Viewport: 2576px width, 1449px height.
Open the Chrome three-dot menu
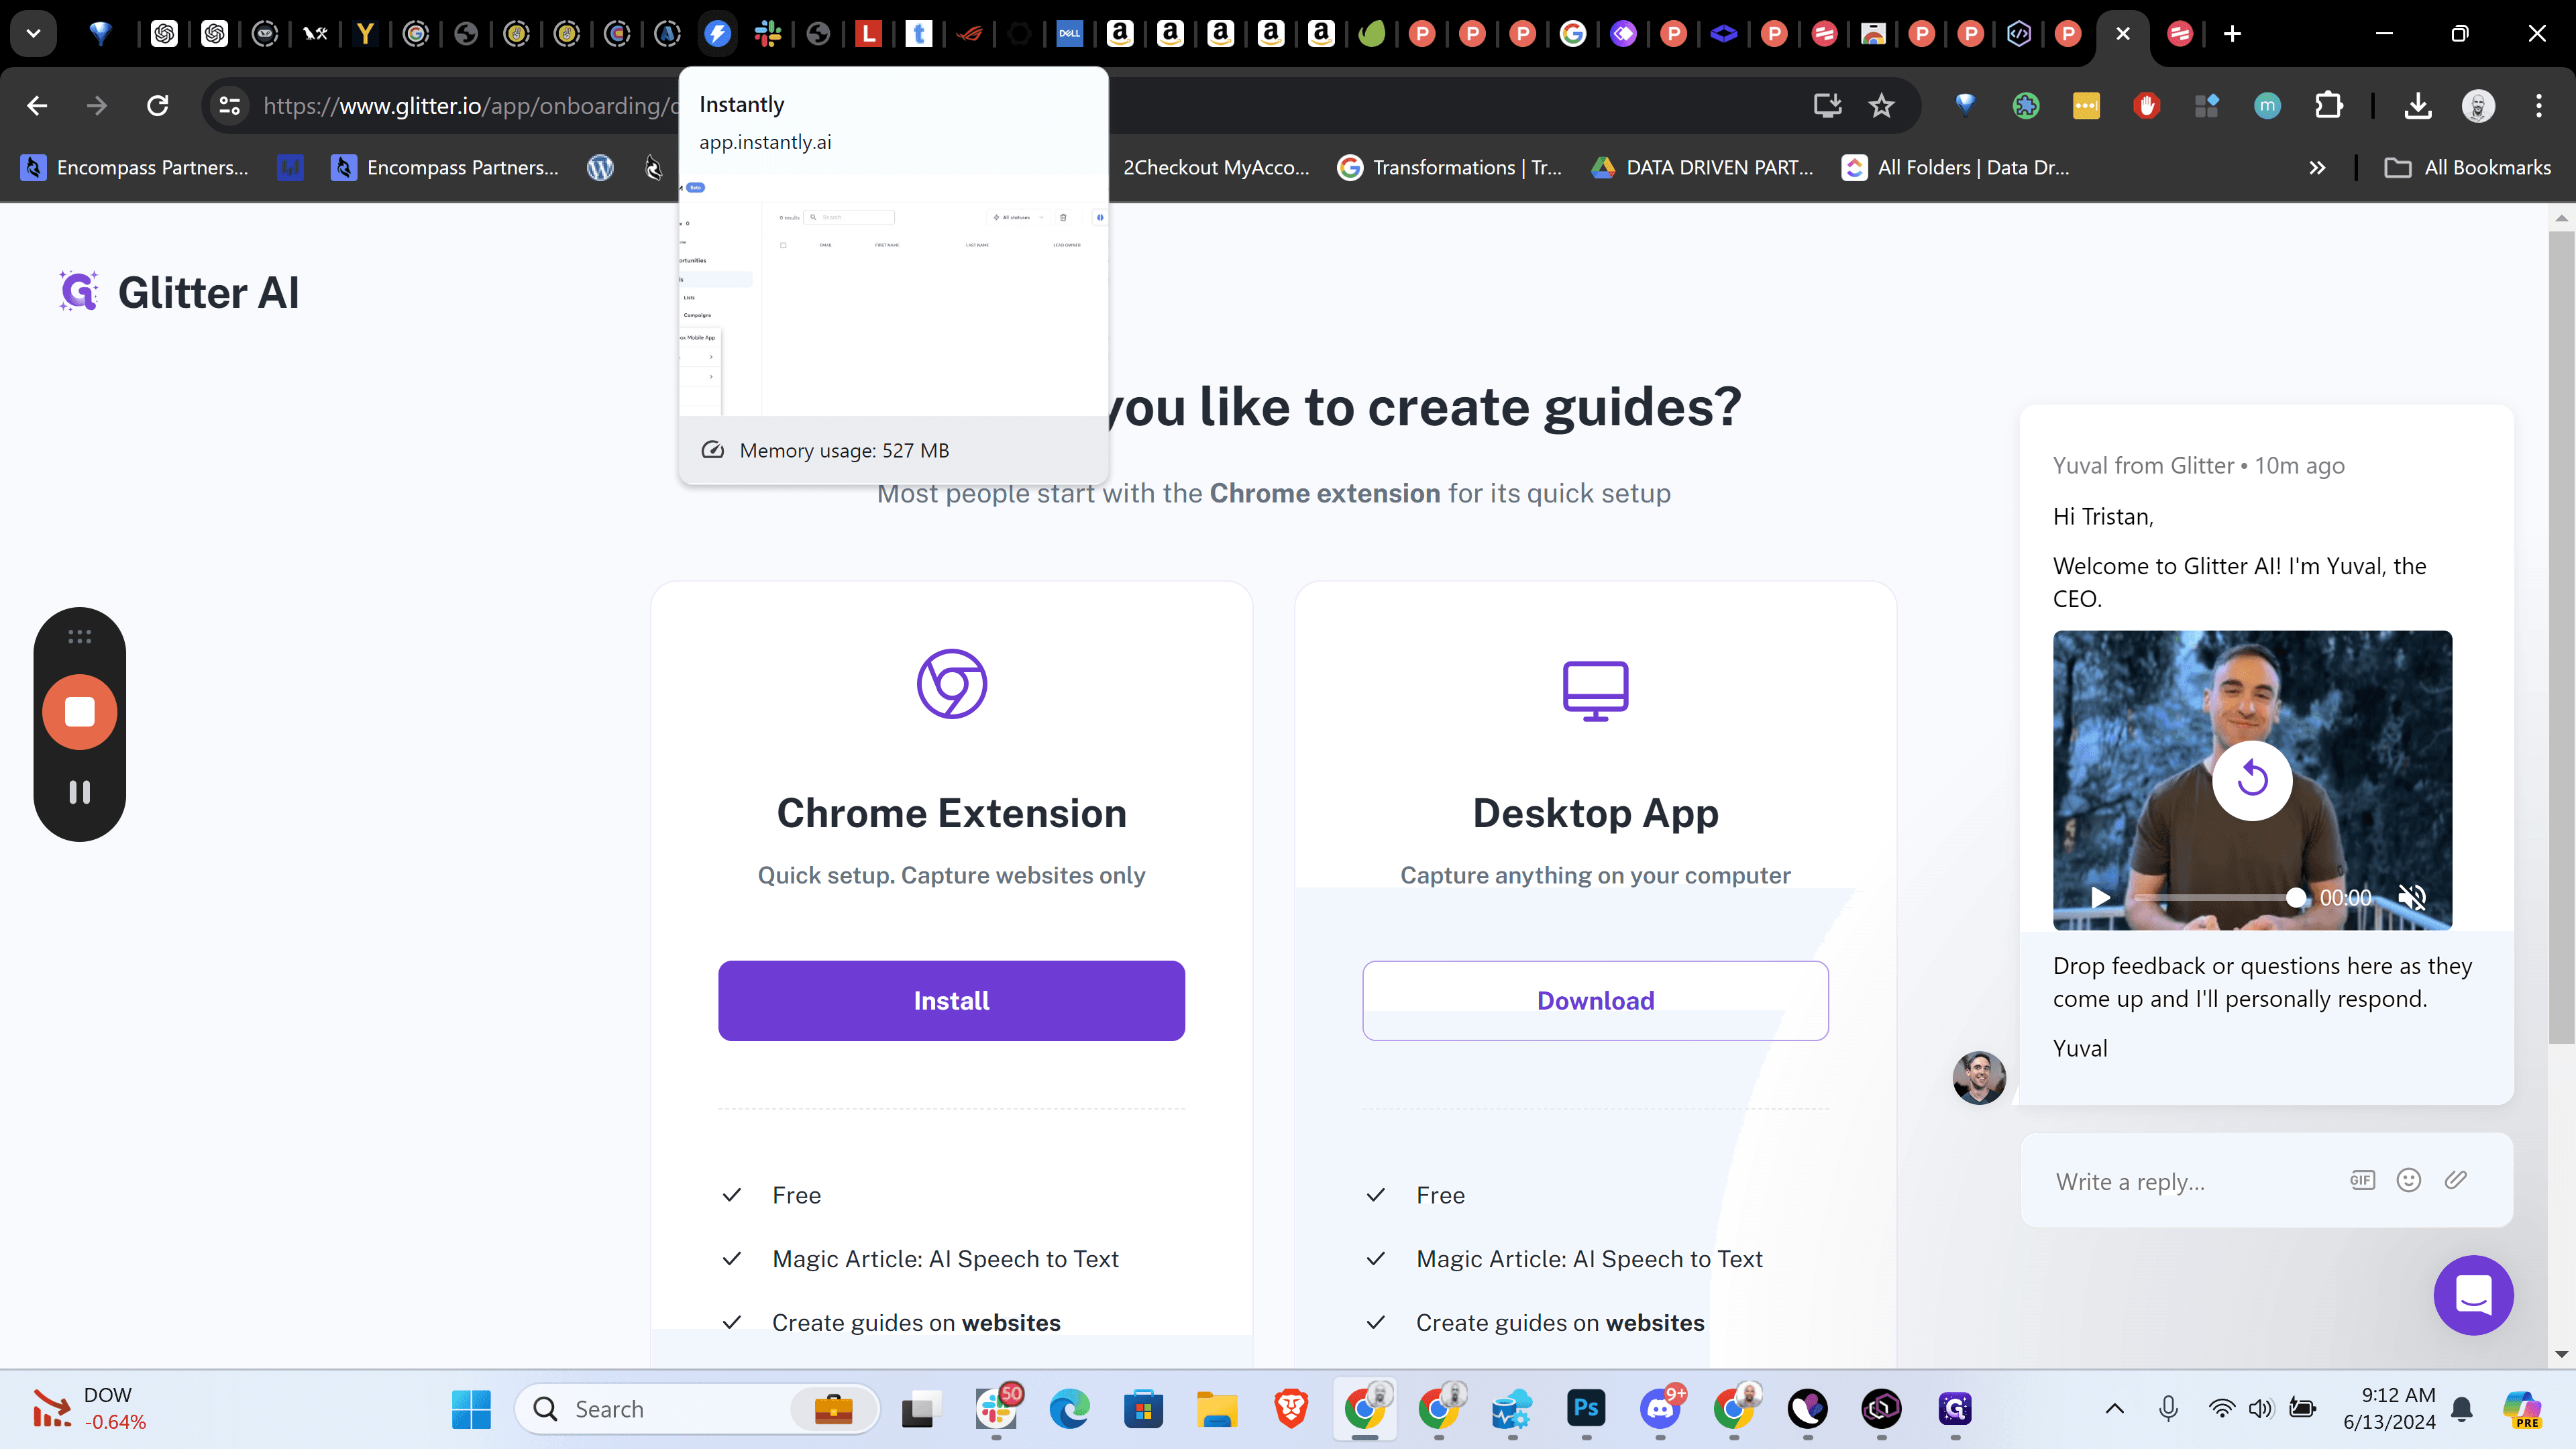tap(2538, 105)
